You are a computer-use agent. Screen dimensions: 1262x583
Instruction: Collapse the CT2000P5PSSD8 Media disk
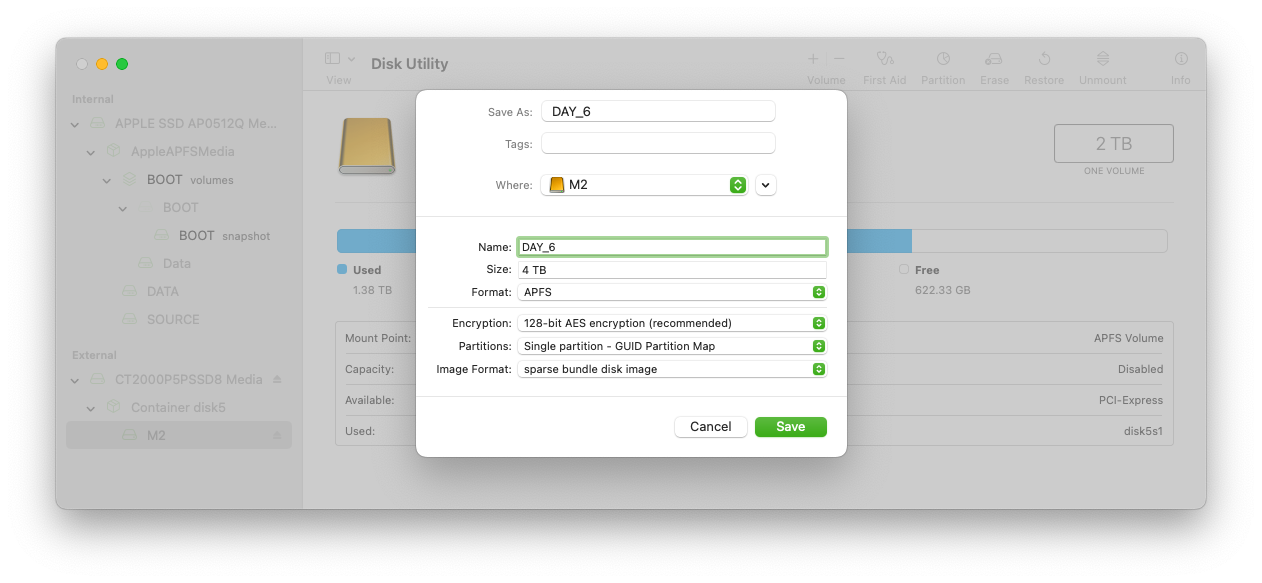[76, 380]
